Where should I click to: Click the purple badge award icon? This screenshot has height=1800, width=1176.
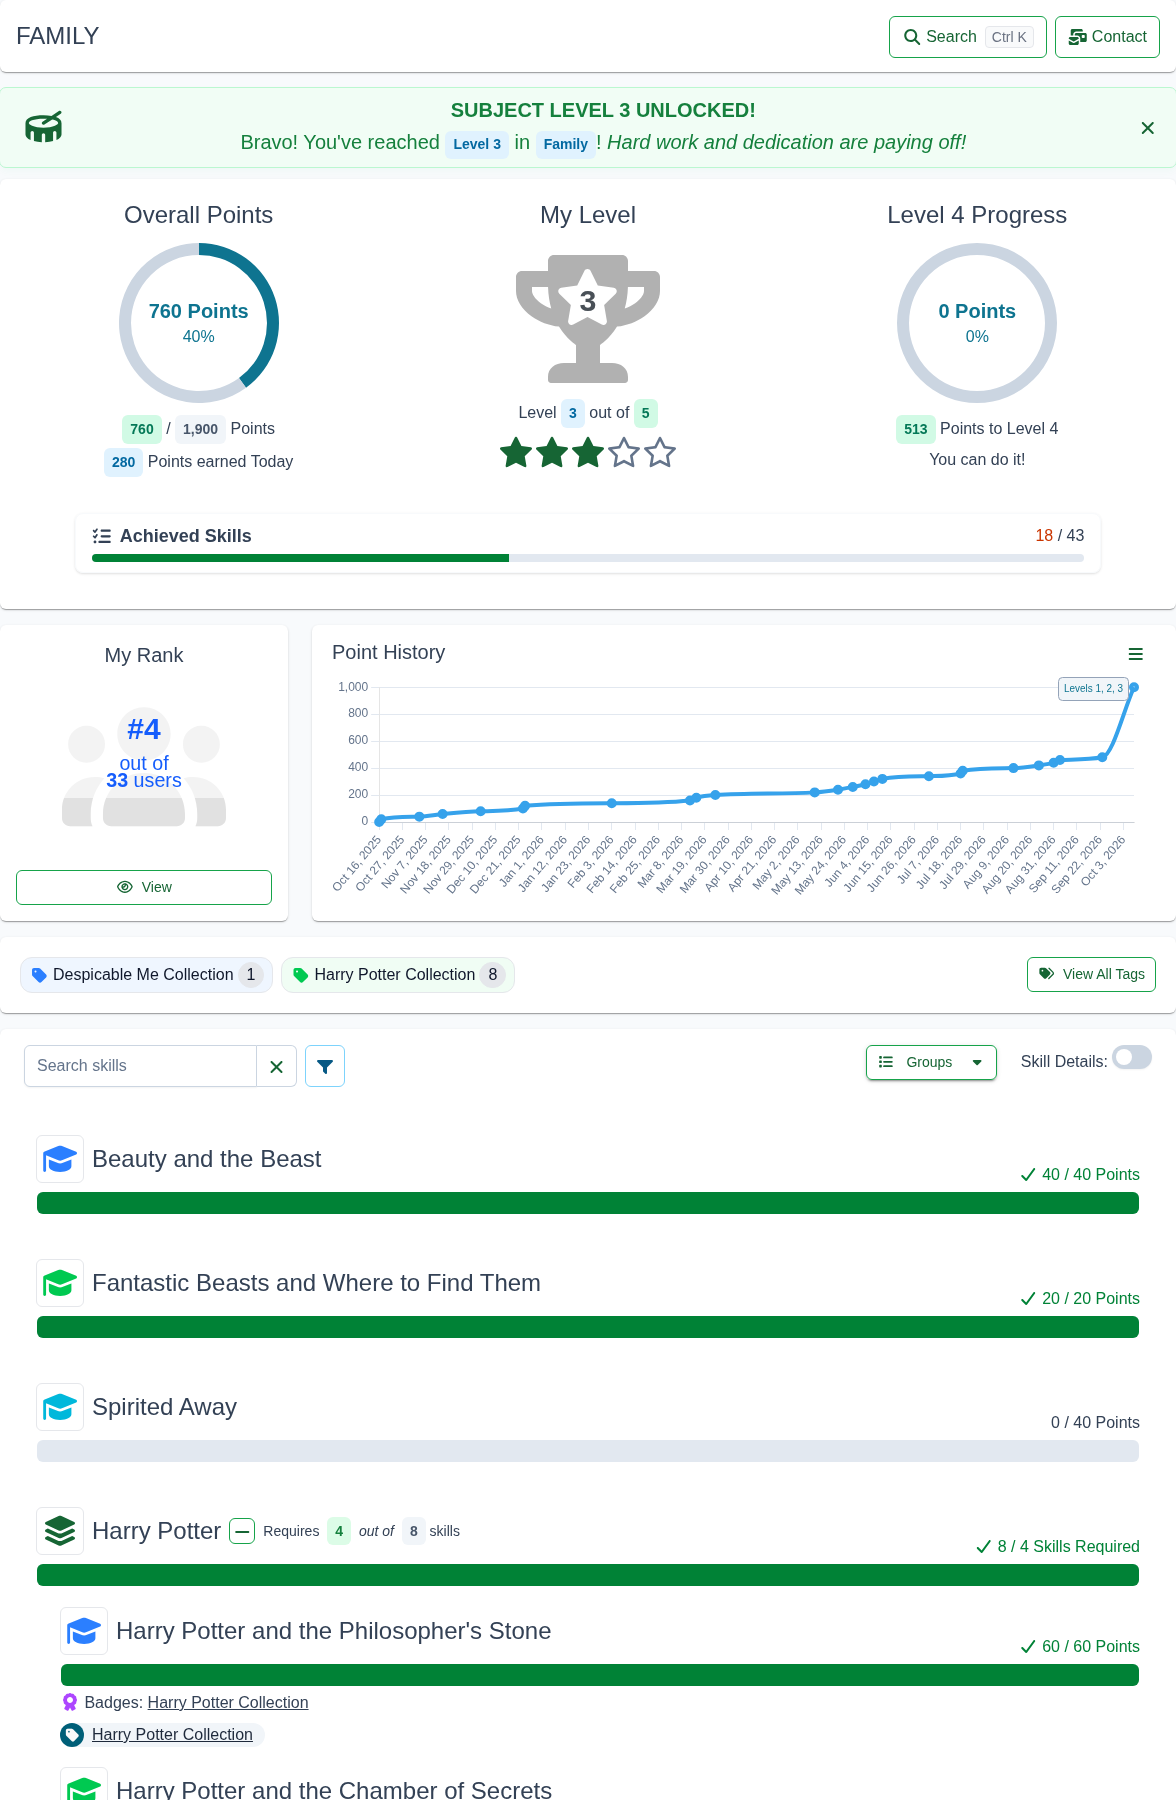70,1702
